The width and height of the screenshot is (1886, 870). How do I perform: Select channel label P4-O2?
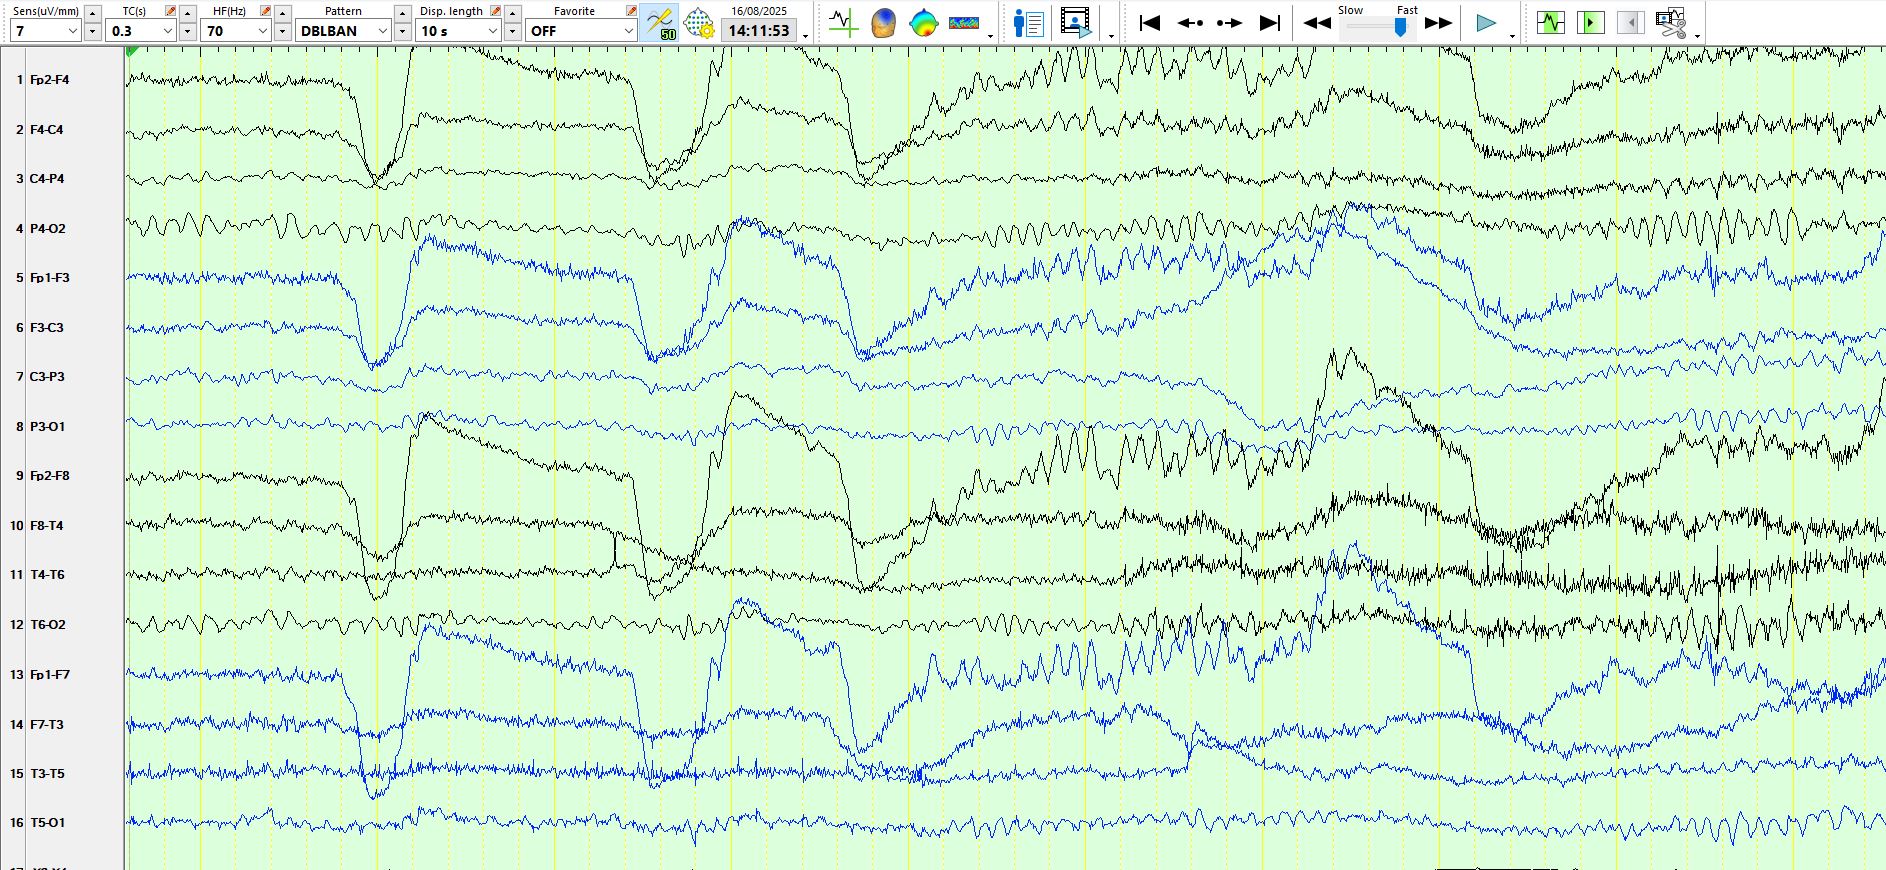48,229
